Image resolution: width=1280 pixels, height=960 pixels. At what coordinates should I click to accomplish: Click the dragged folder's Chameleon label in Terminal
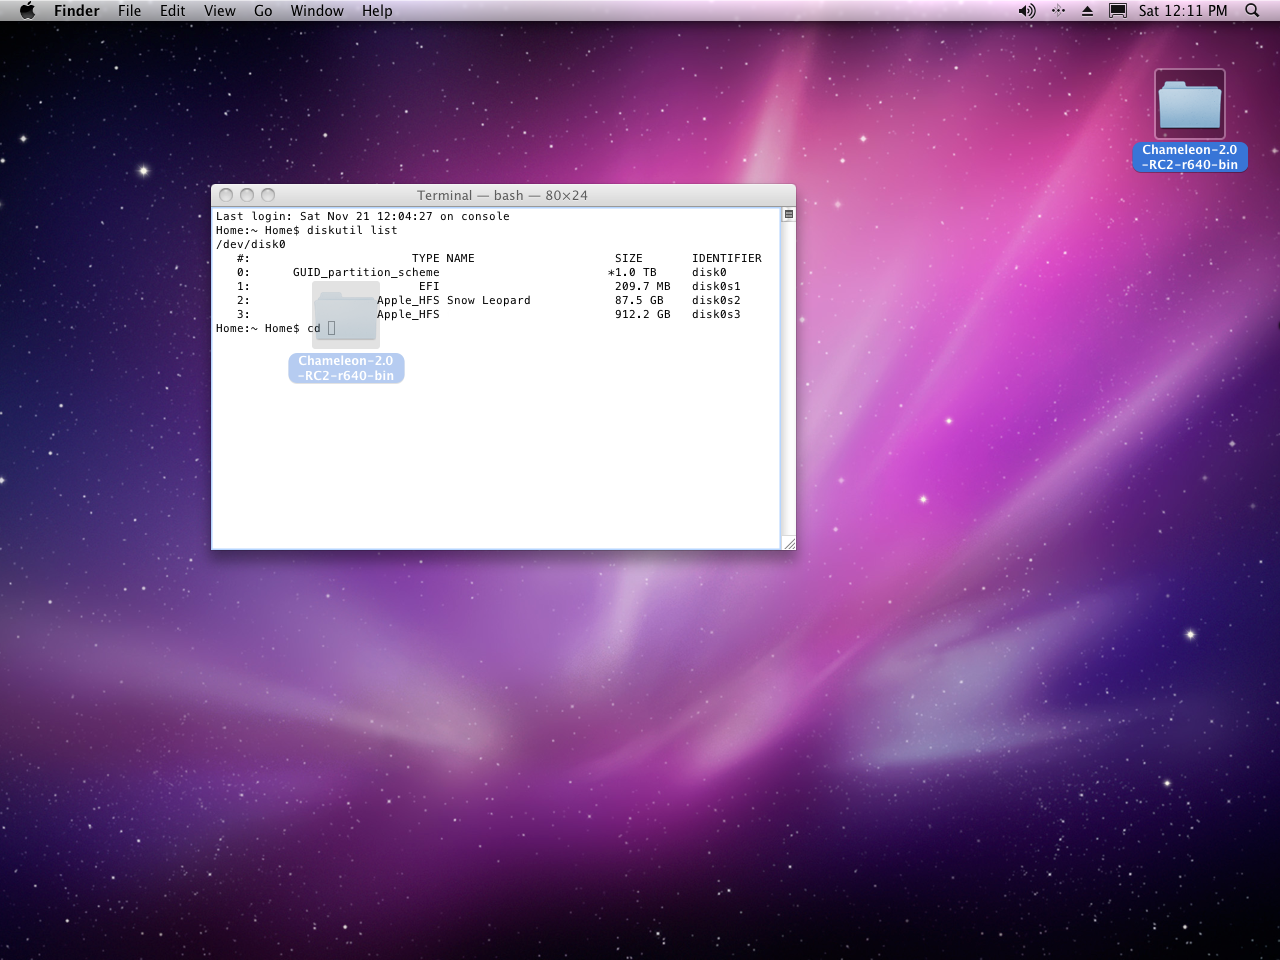point(346,368)
